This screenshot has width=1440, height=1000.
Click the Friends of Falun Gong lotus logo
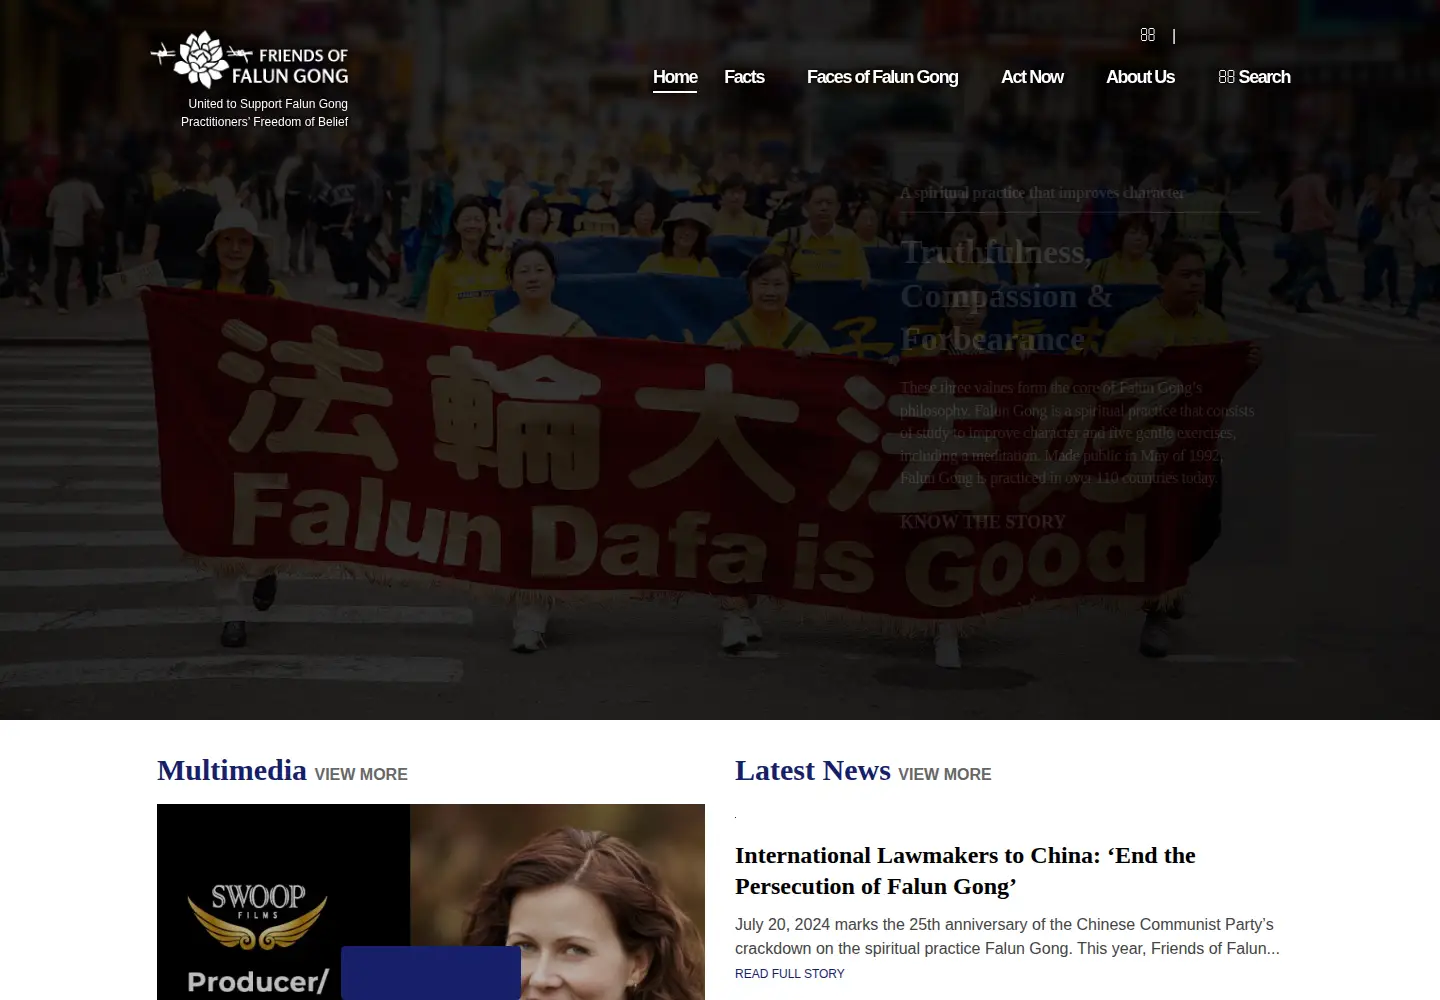click(250, 59)
